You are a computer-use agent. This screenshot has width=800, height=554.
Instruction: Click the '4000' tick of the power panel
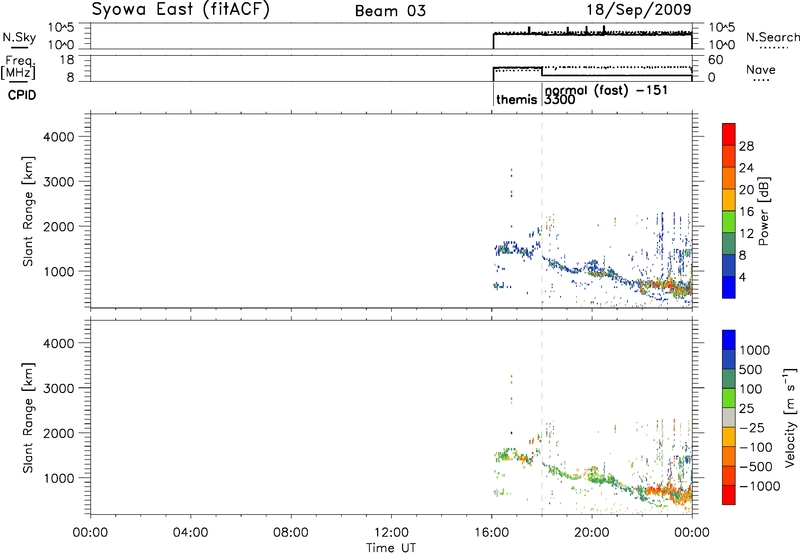pos(58,137)
